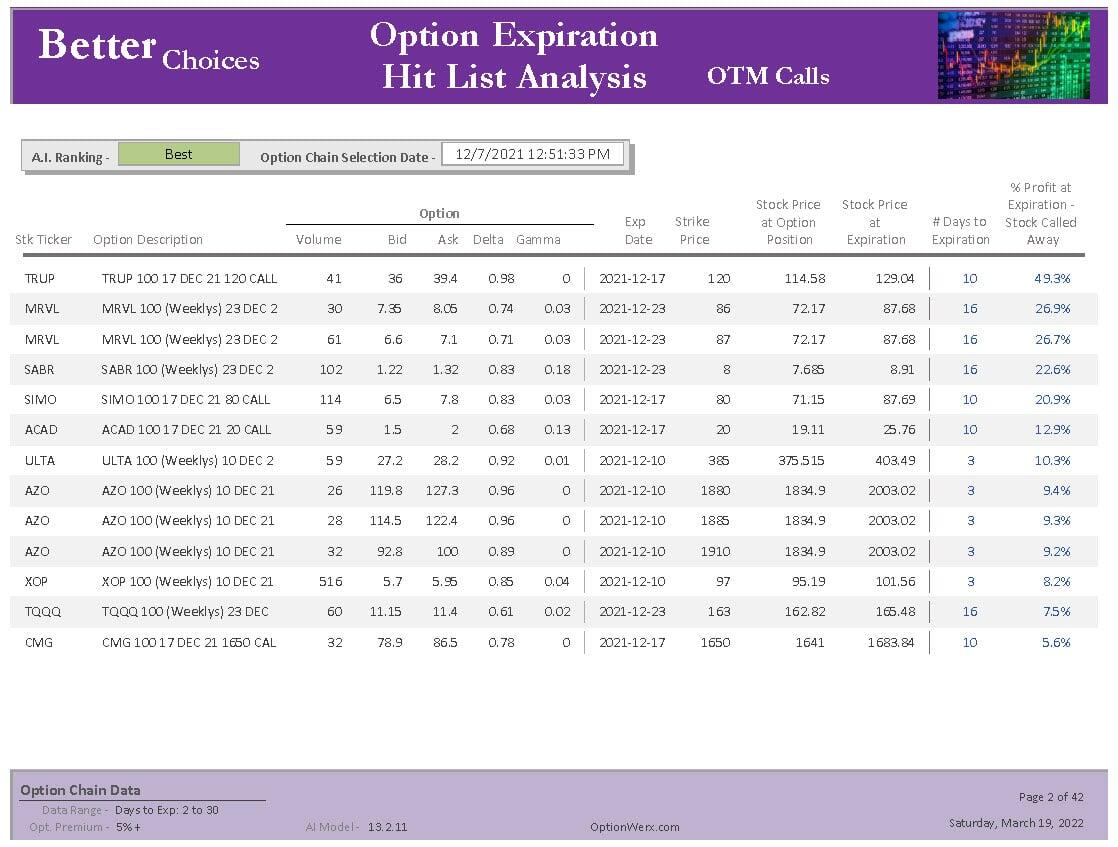Screen dimensions: 1118x847
Task: Click the ULTA 100 (Weeklys) option description
Action: 187,461
